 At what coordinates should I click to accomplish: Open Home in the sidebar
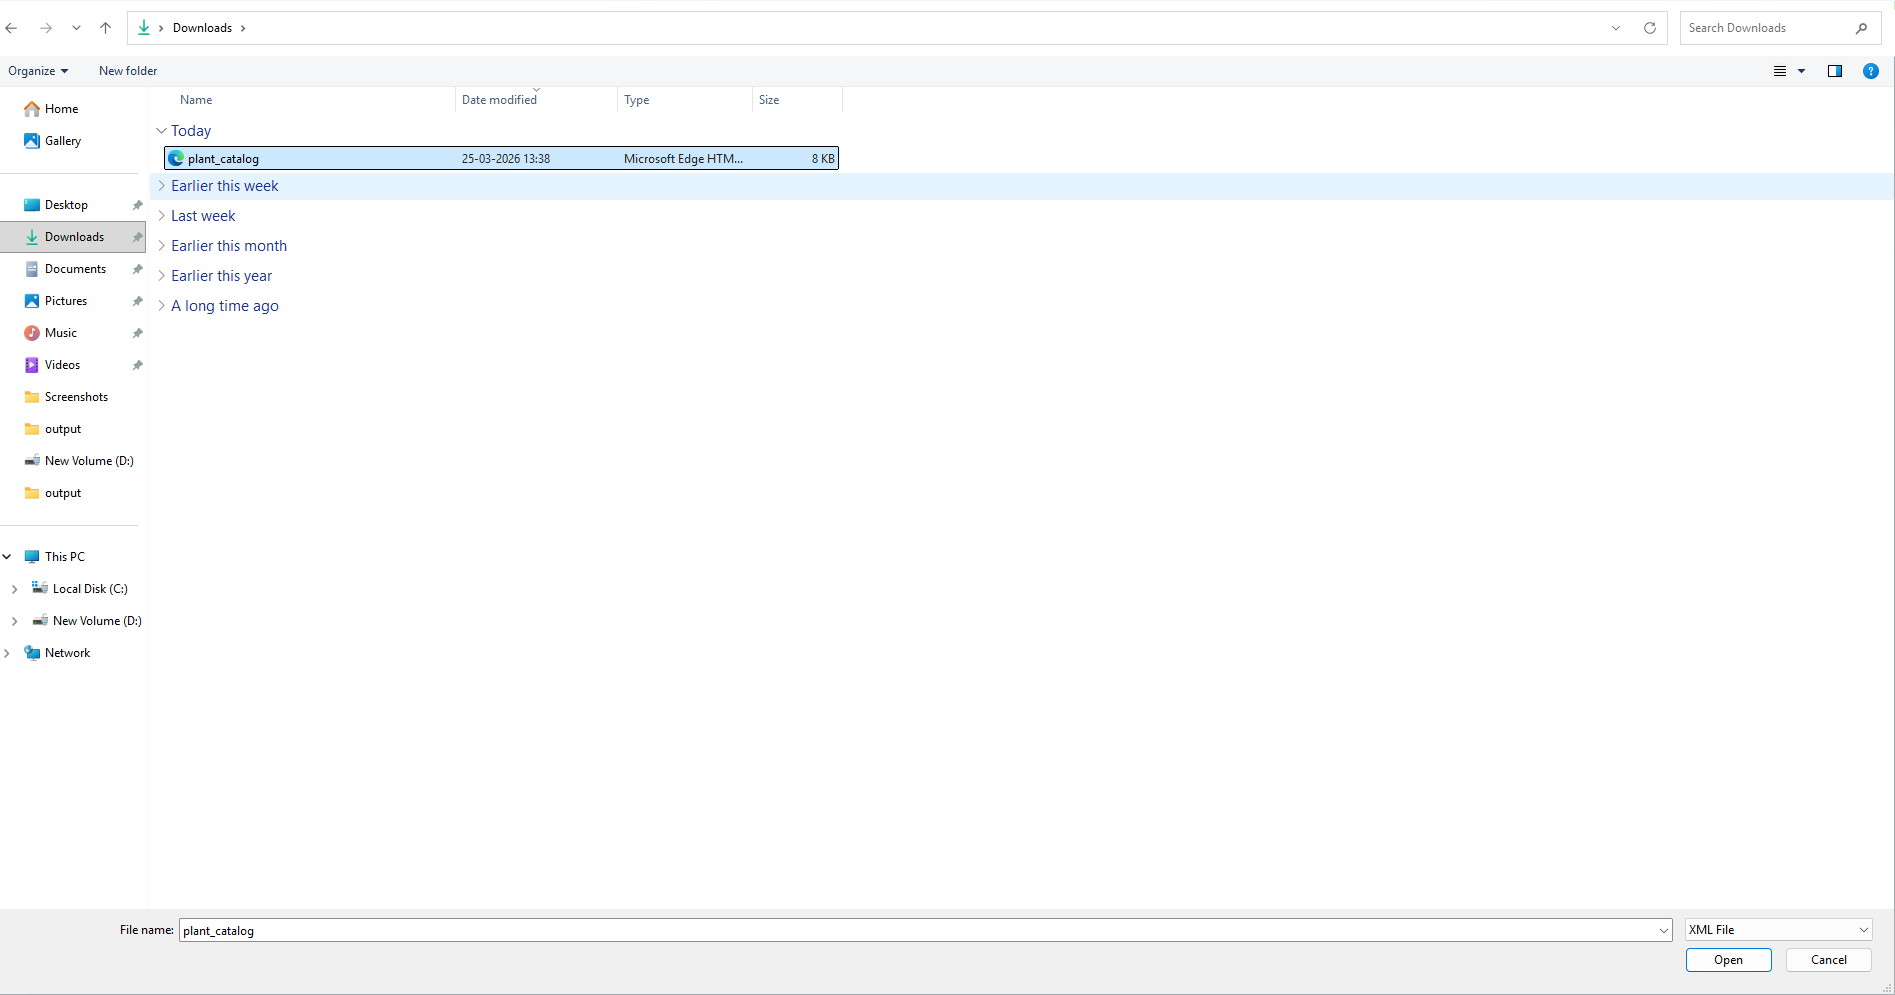(x=61, y=109)
